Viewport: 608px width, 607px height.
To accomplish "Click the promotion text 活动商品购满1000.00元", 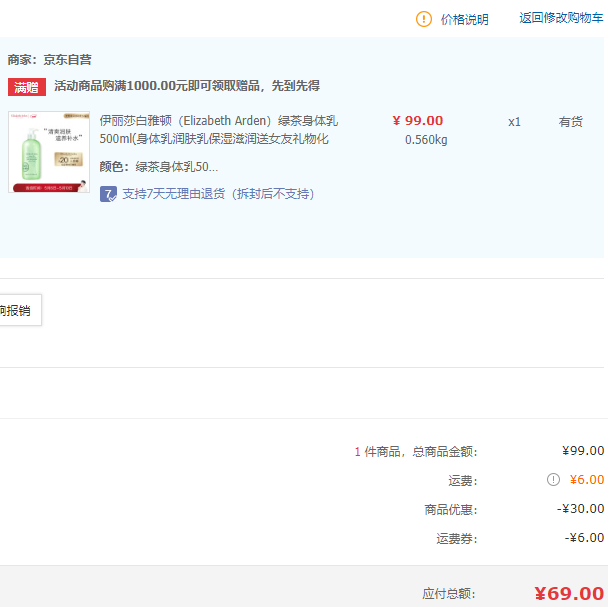I will tap(187, 86).
